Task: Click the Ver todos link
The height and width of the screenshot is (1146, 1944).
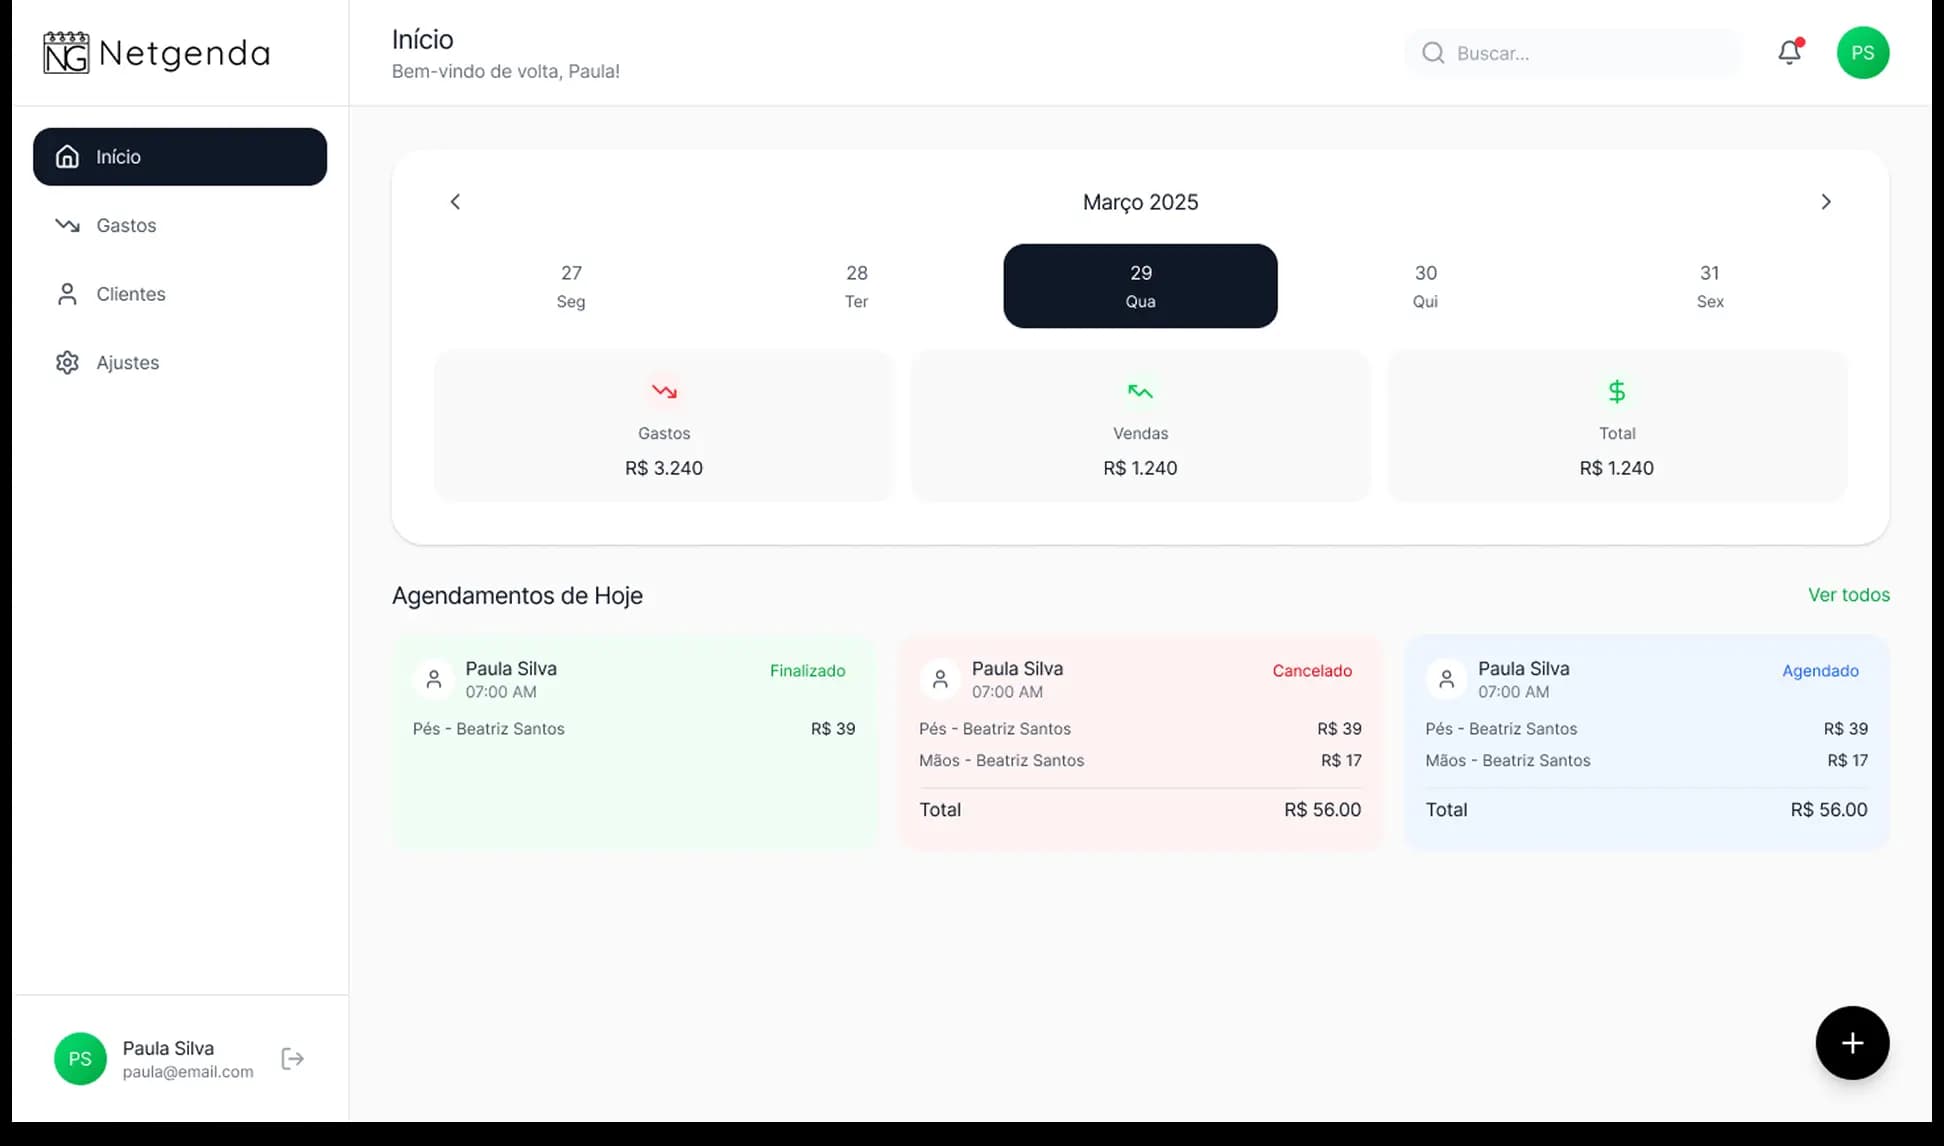Action: pos(1848,595)
